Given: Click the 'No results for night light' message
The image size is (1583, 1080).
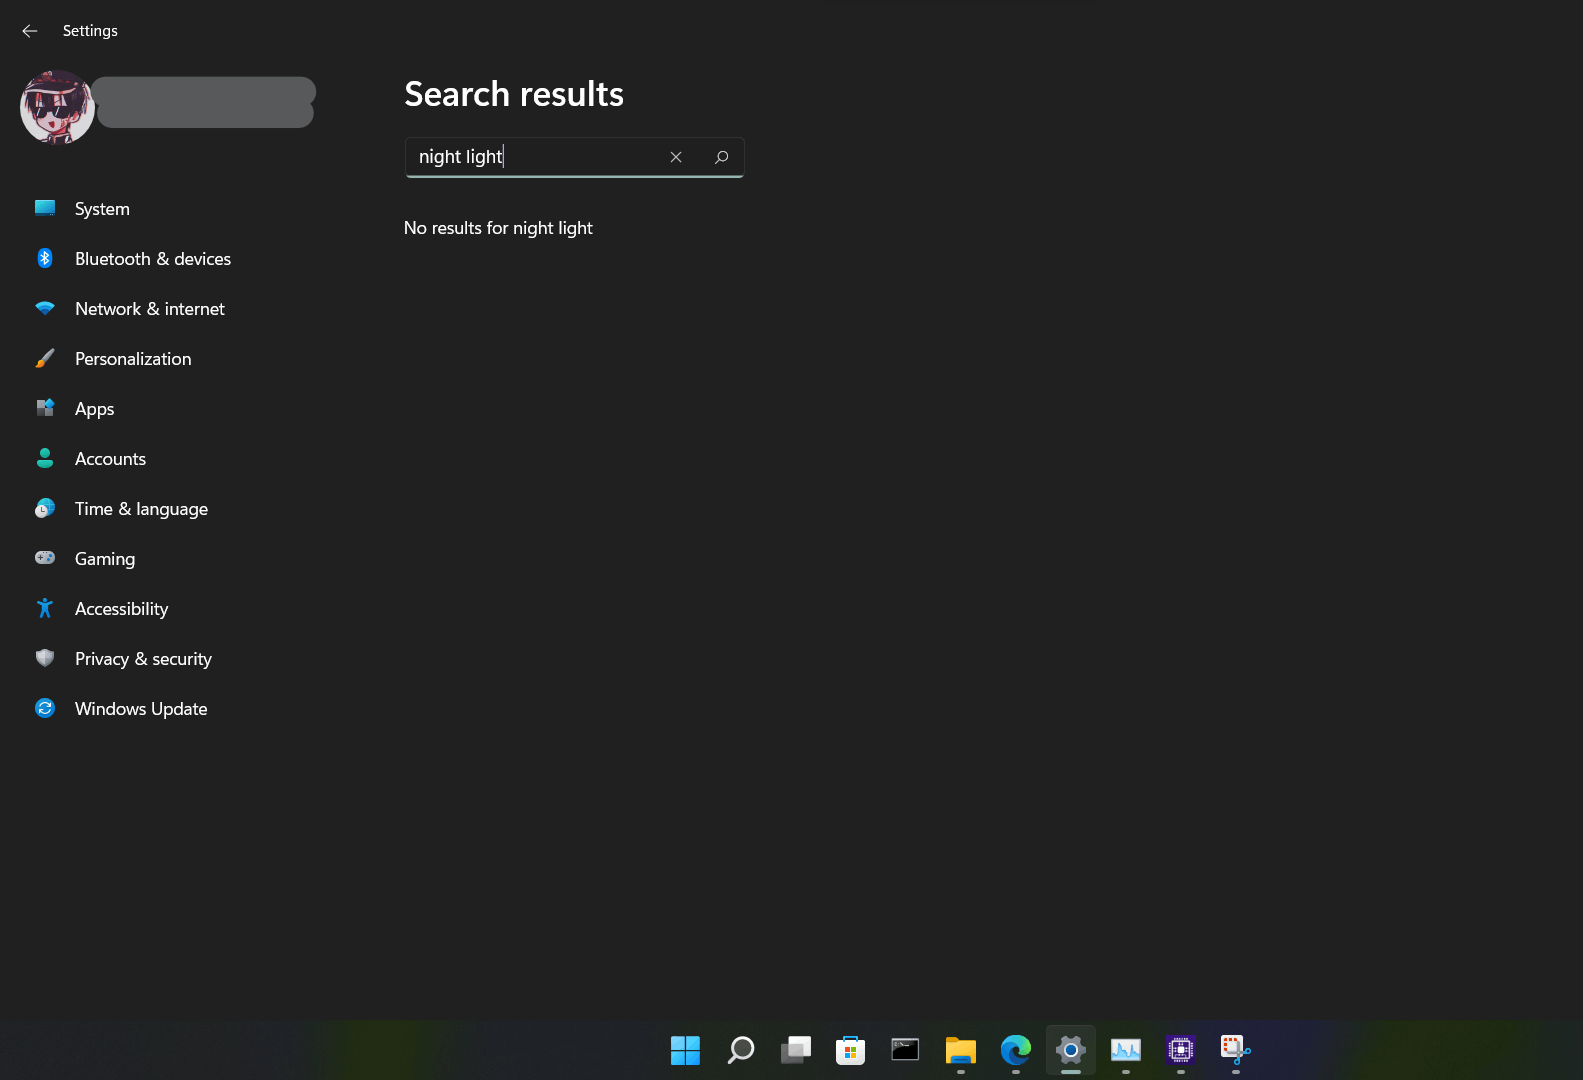Looking at the screenshot, I should pos(498,228).
